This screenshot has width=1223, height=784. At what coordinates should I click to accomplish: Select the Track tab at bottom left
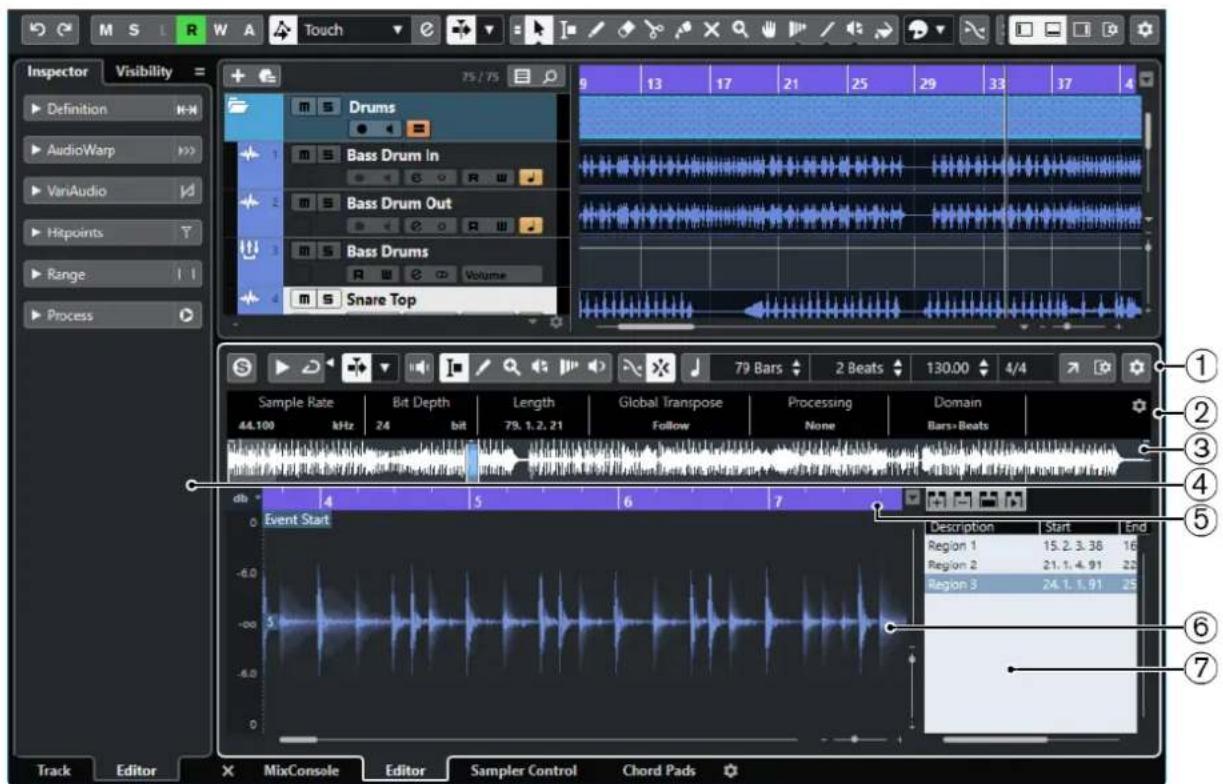coord(54,771)
